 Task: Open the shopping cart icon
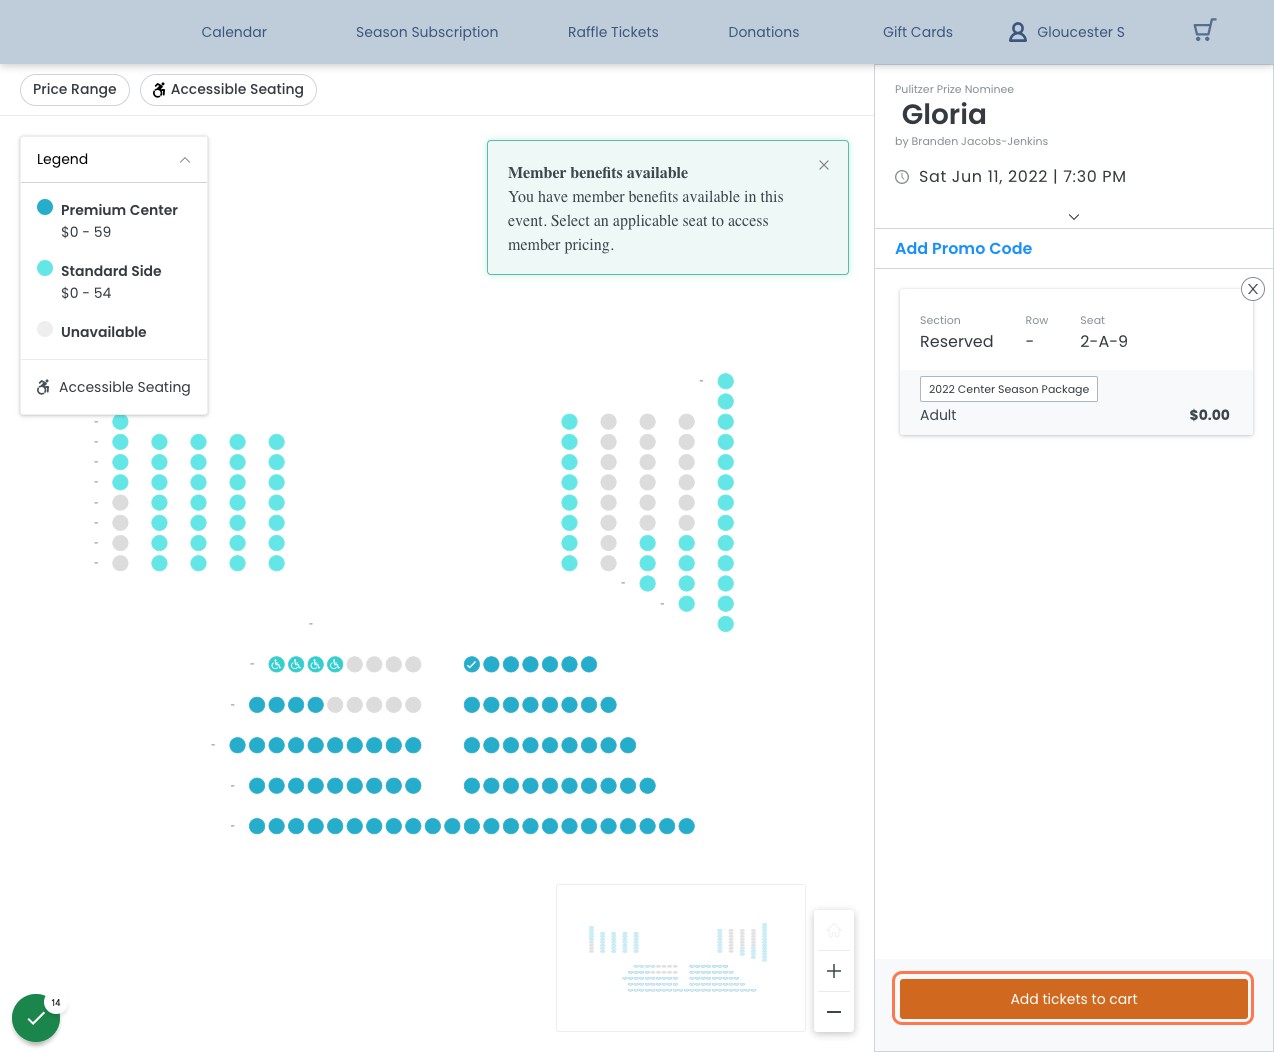coord(1205,30)
